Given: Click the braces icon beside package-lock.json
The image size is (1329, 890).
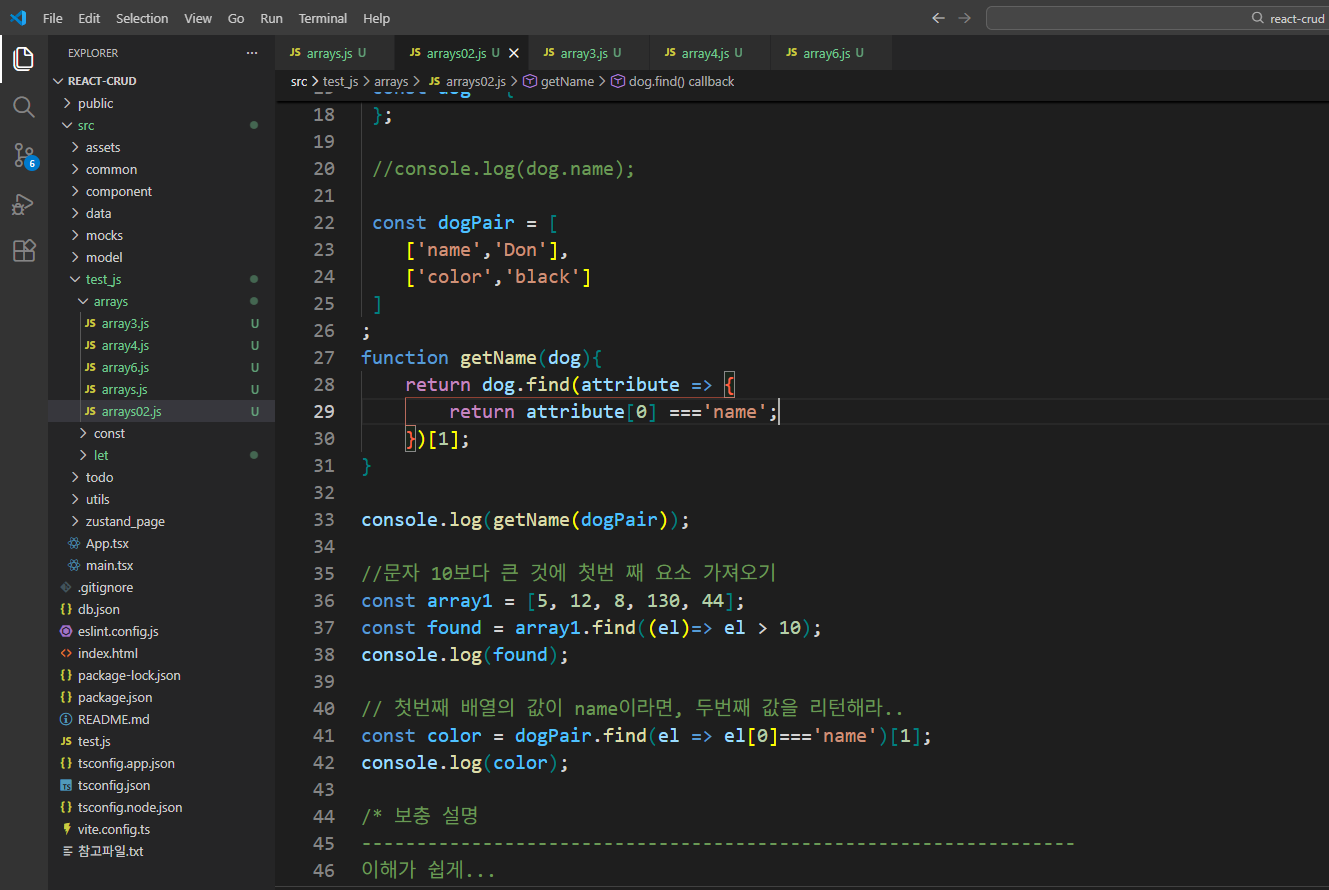Looking at the screenshot, I should [66, 676].
